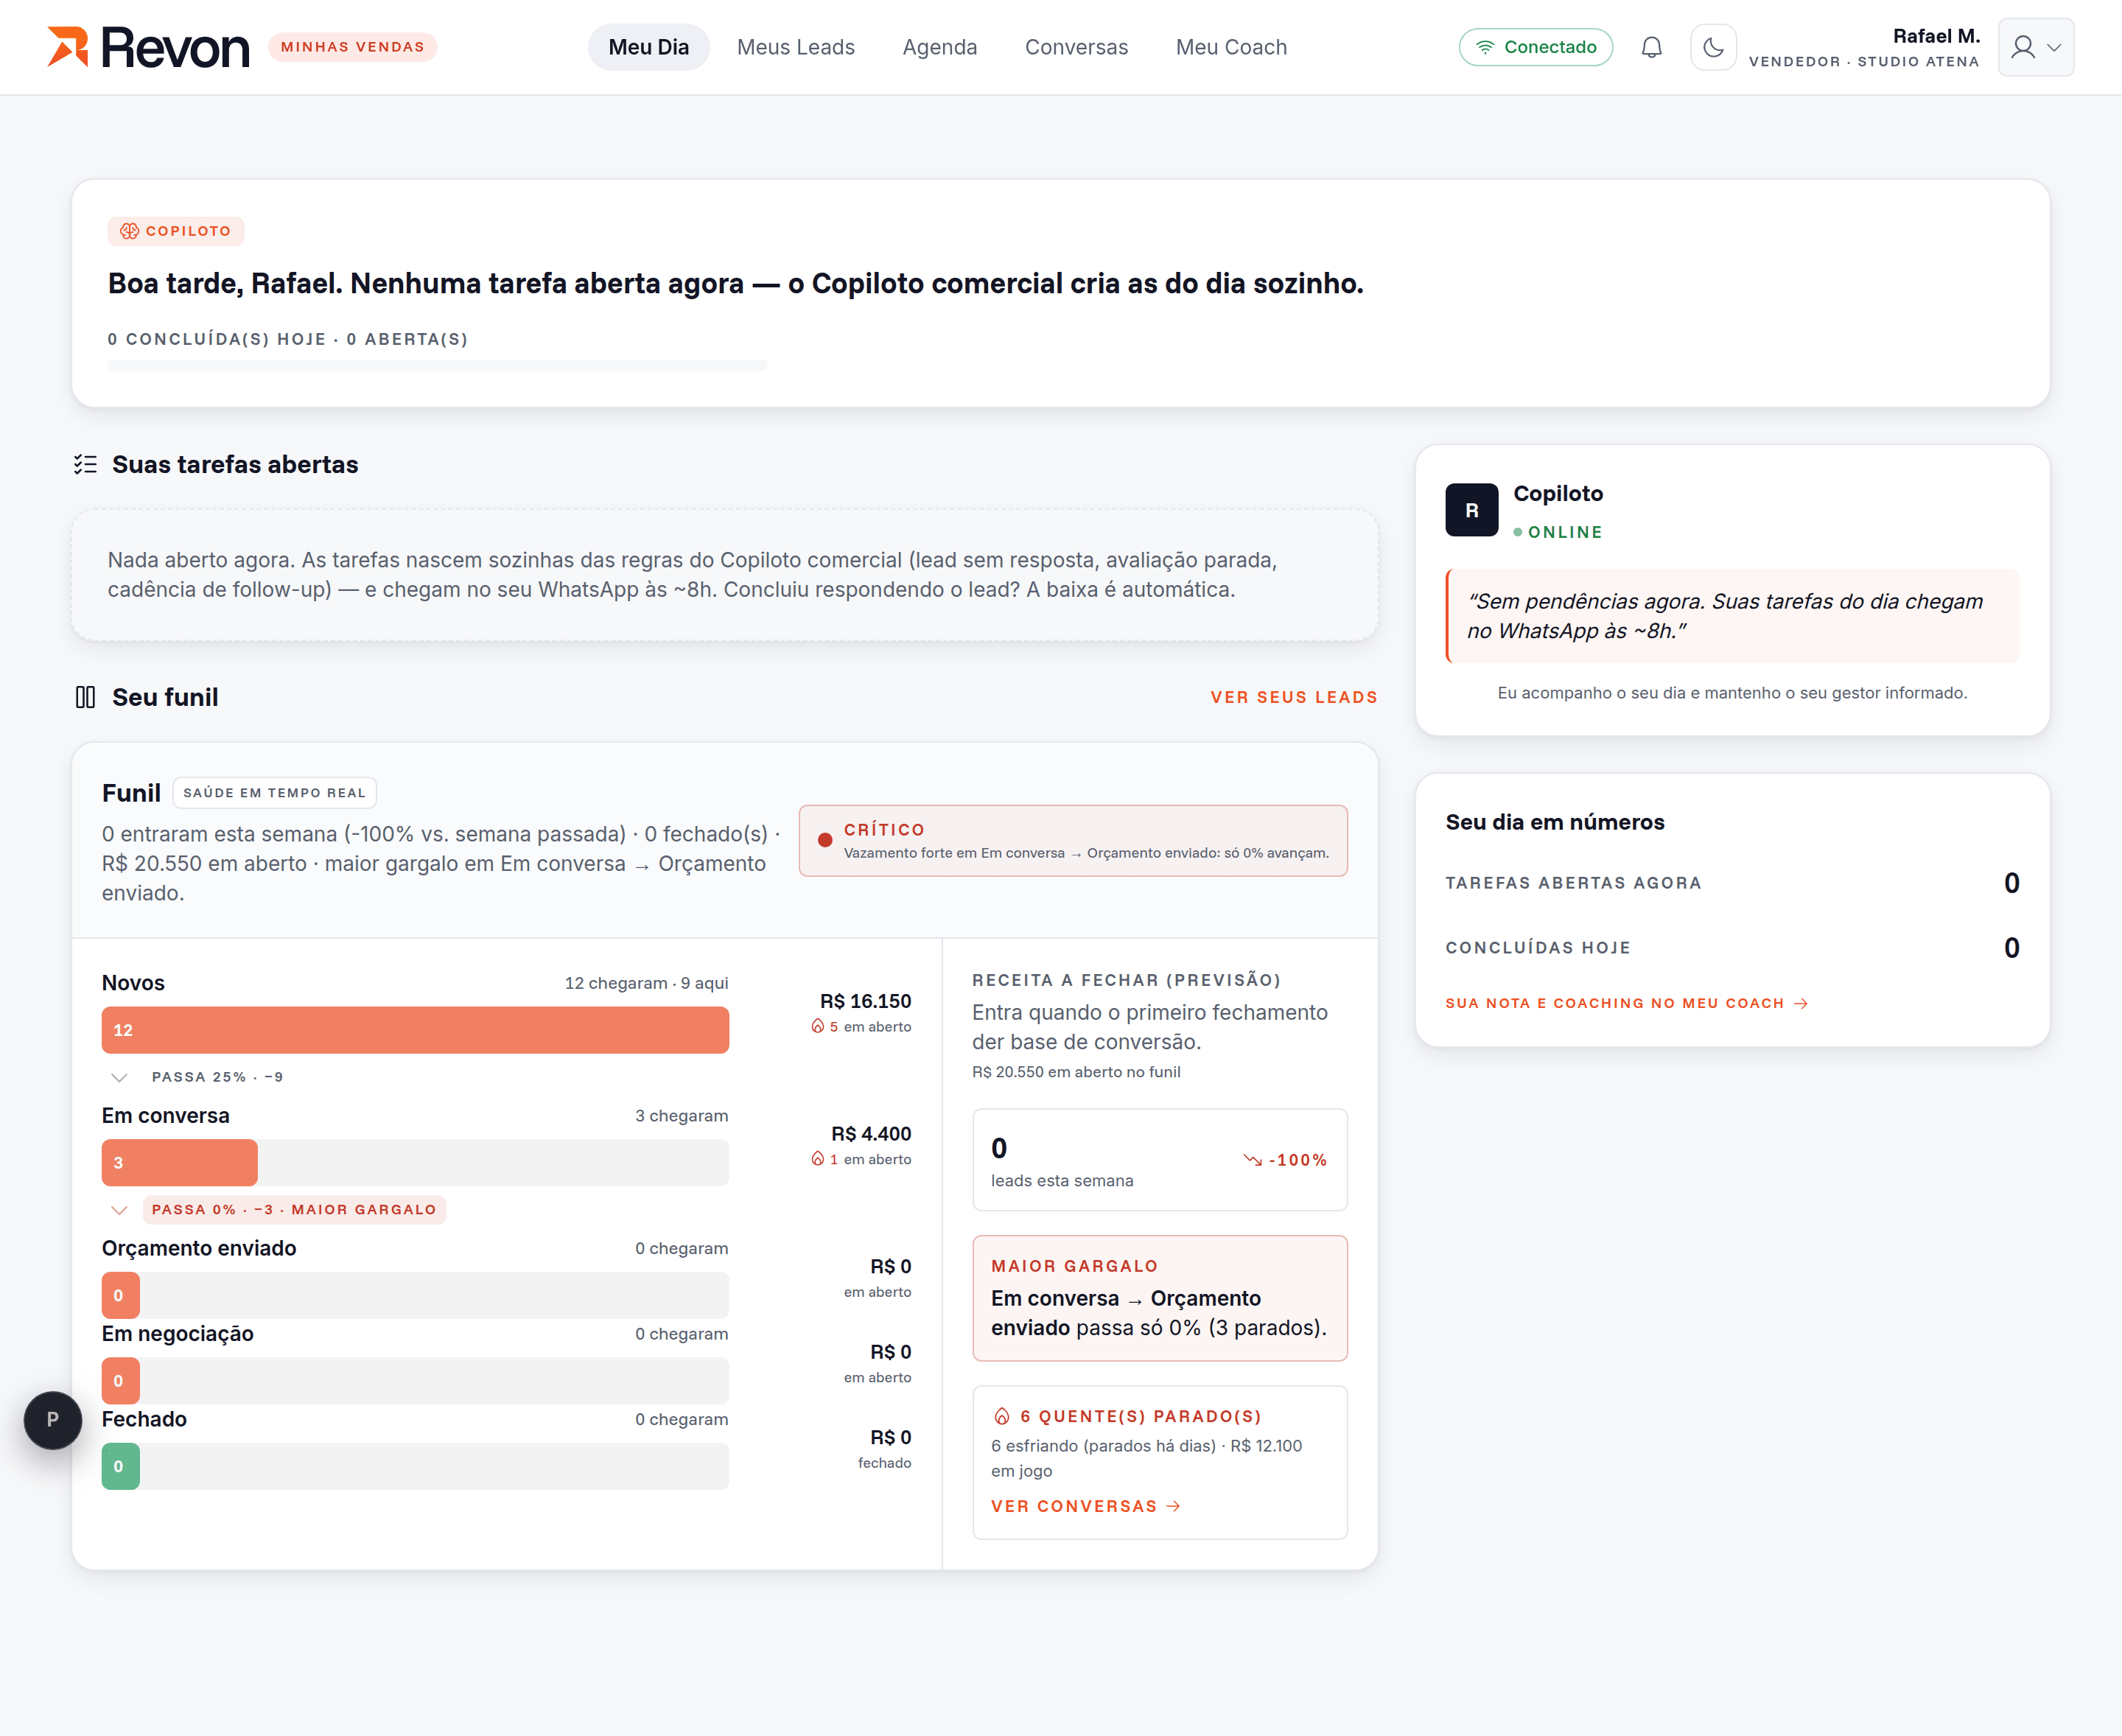
Task: Open the VER SEUS LEADS link
Action: [1294, 697]
